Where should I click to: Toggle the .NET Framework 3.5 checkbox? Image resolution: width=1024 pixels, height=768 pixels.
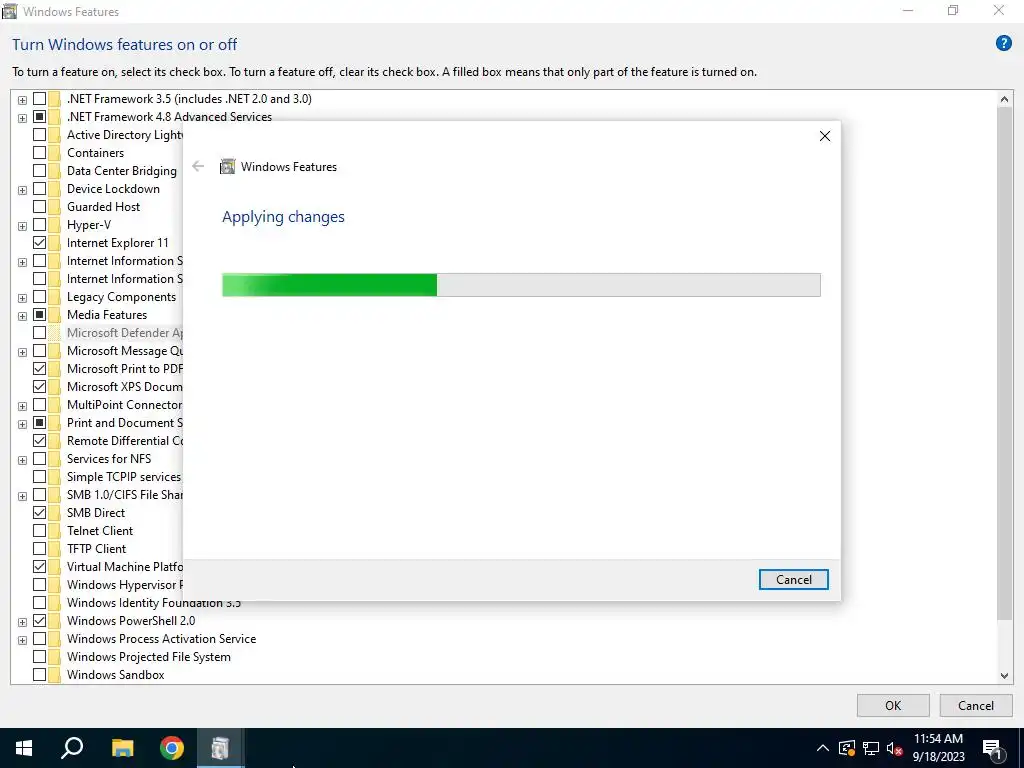pos(39,99)
